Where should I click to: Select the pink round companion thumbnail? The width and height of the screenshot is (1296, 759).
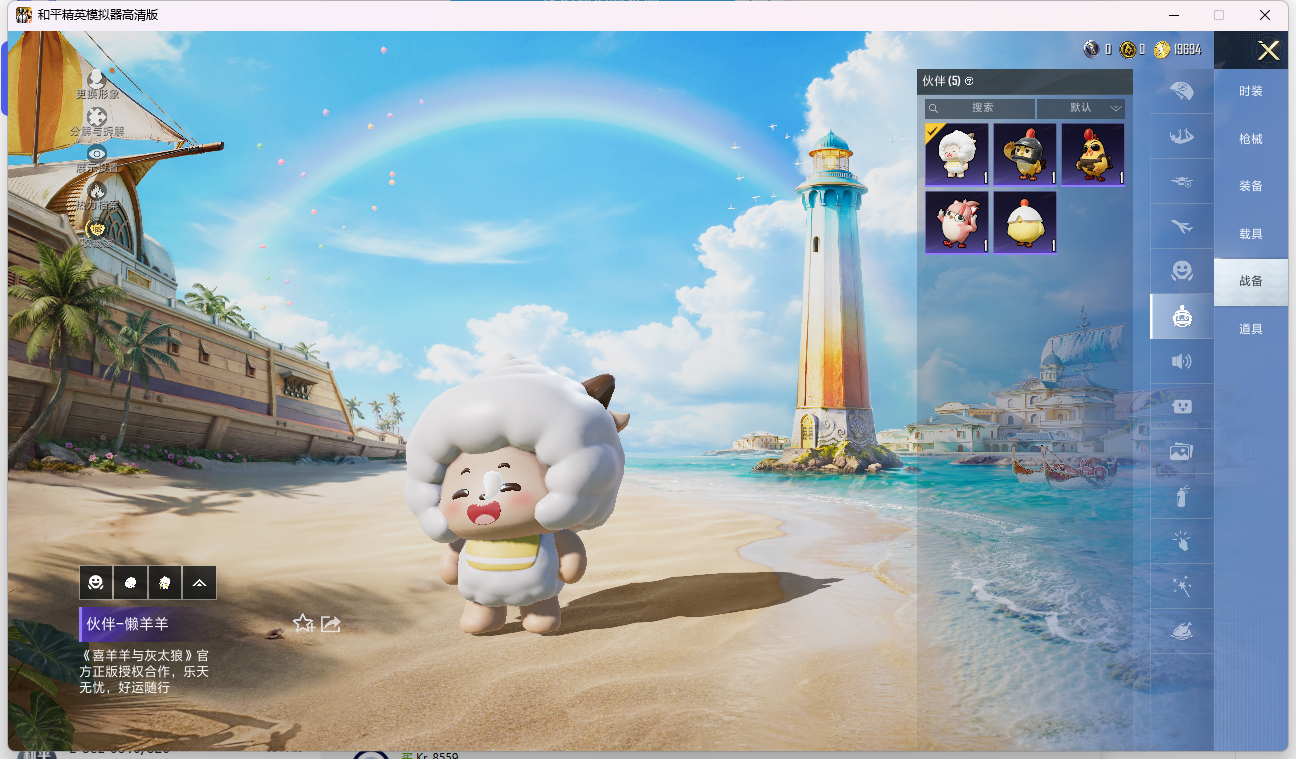click(x=957, y=222)
